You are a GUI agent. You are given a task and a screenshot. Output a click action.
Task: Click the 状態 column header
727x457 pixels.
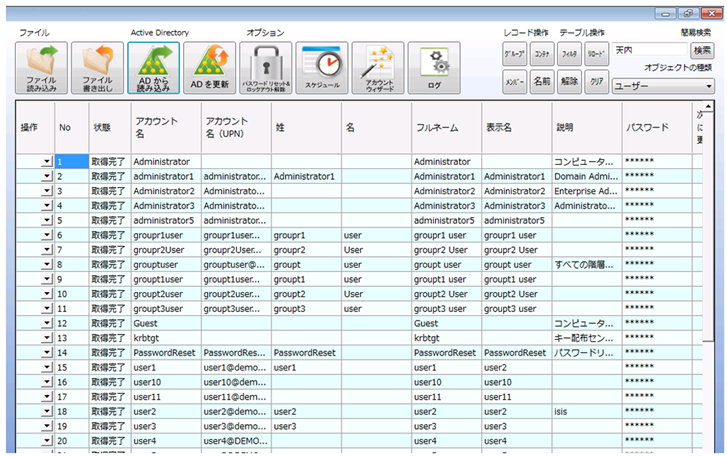[x=110, y=127]
